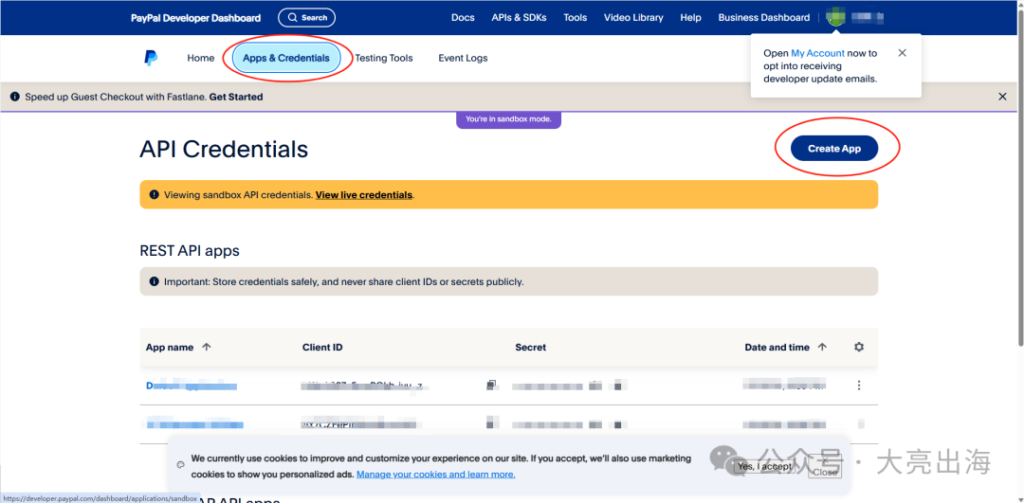This screenshot has width=1024, height=503.
Task: Sort by App name arrow
Action: click(206, 347)
